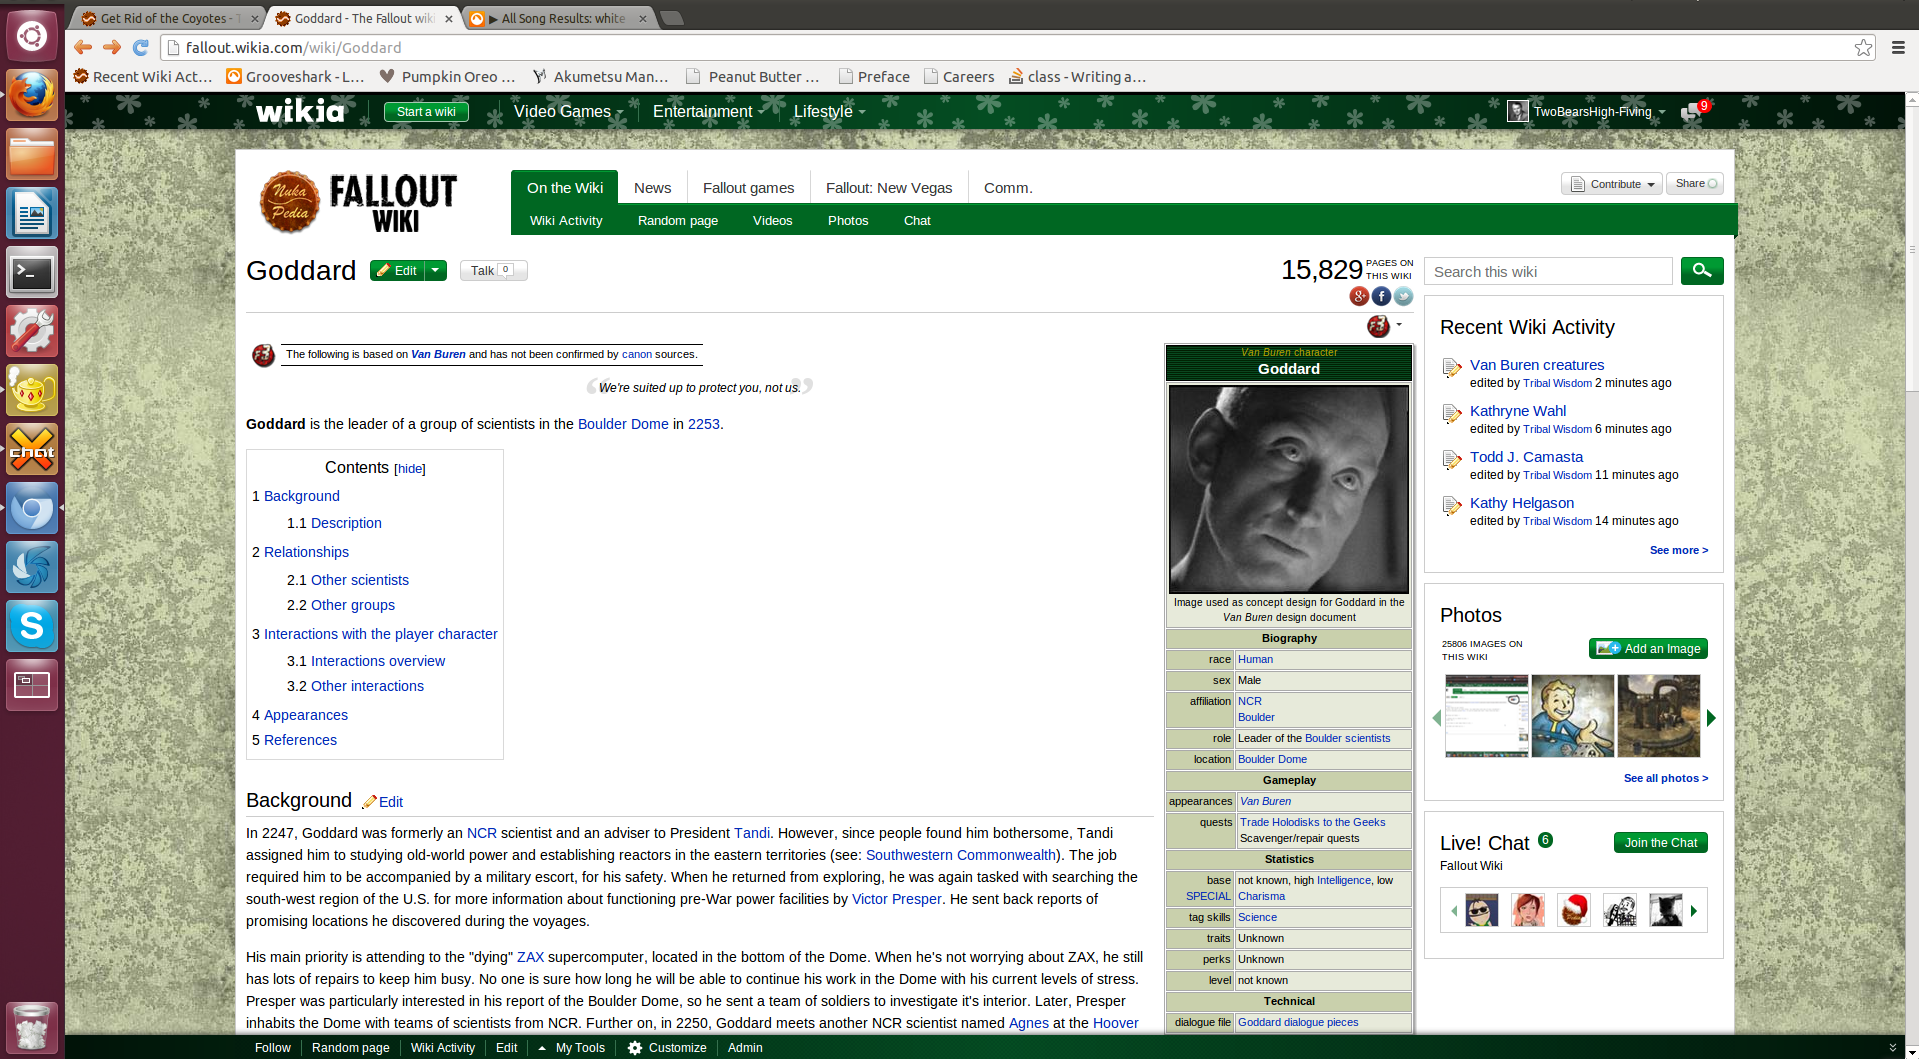1919x1059 pixels.
Task: Open dropdown next to Fallout icon
Action: (1399, 325)
